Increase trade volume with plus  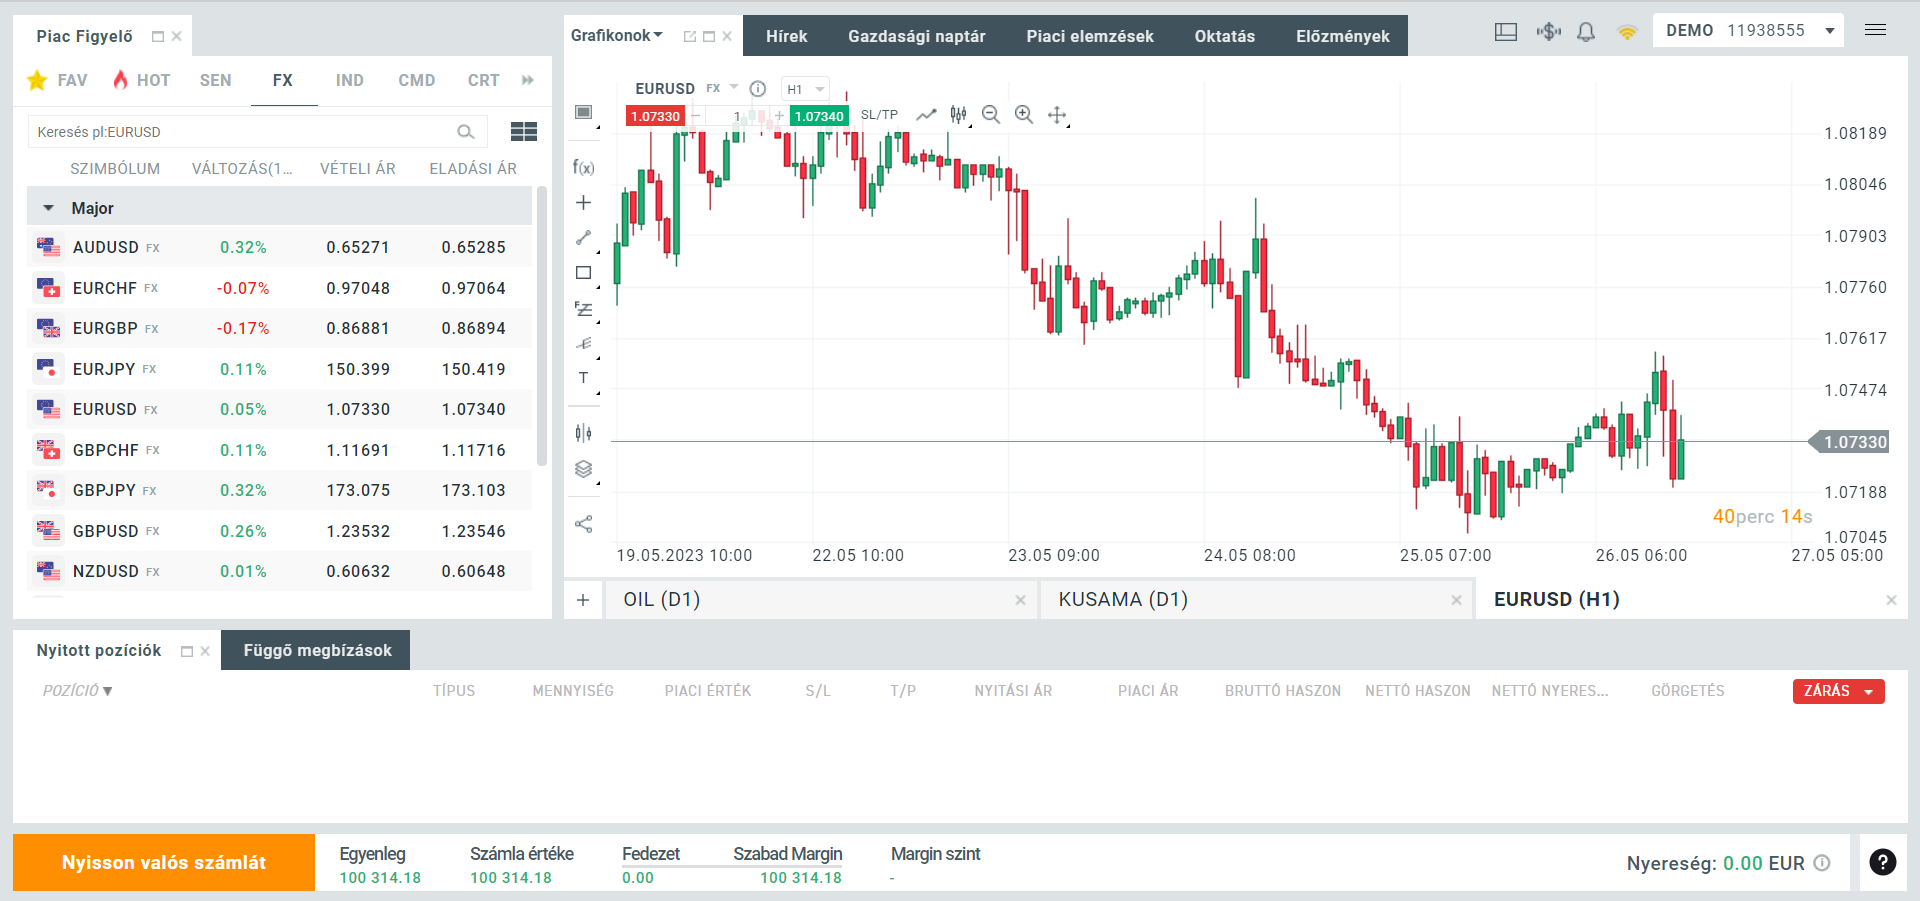pyautogui.click(x=780, y=116)
